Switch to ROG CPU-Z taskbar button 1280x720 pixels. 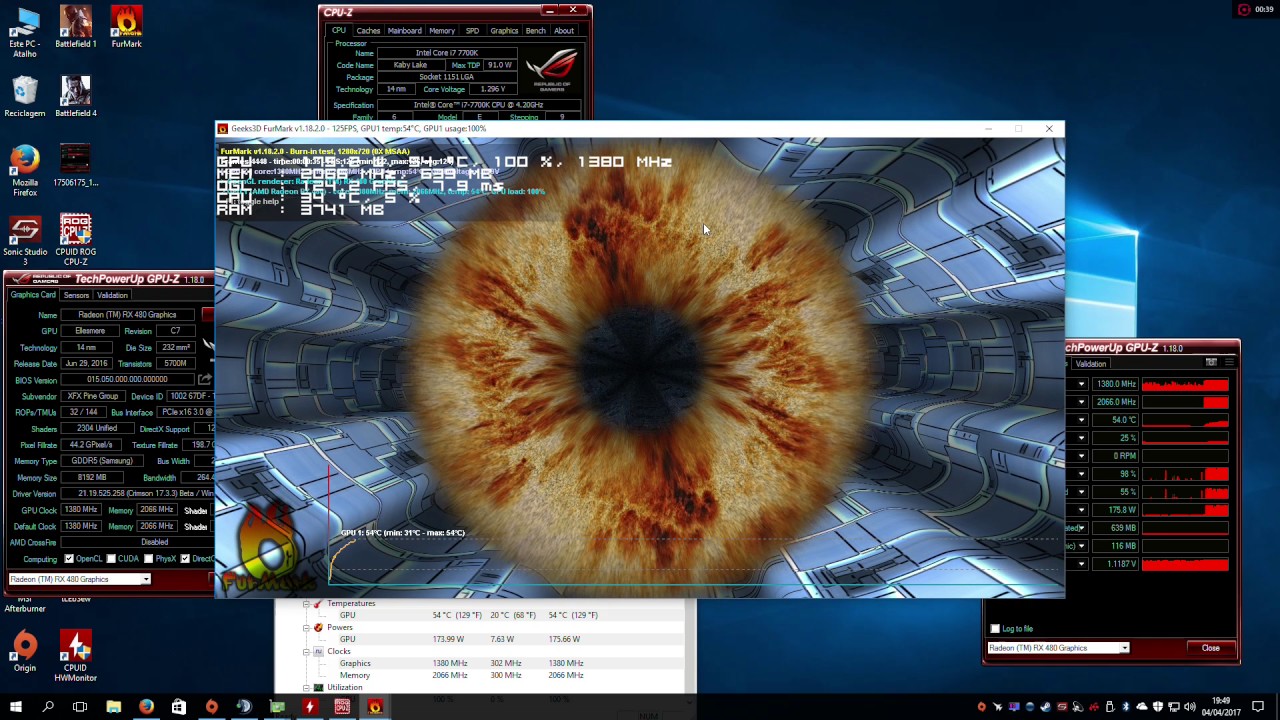point(342,707)
